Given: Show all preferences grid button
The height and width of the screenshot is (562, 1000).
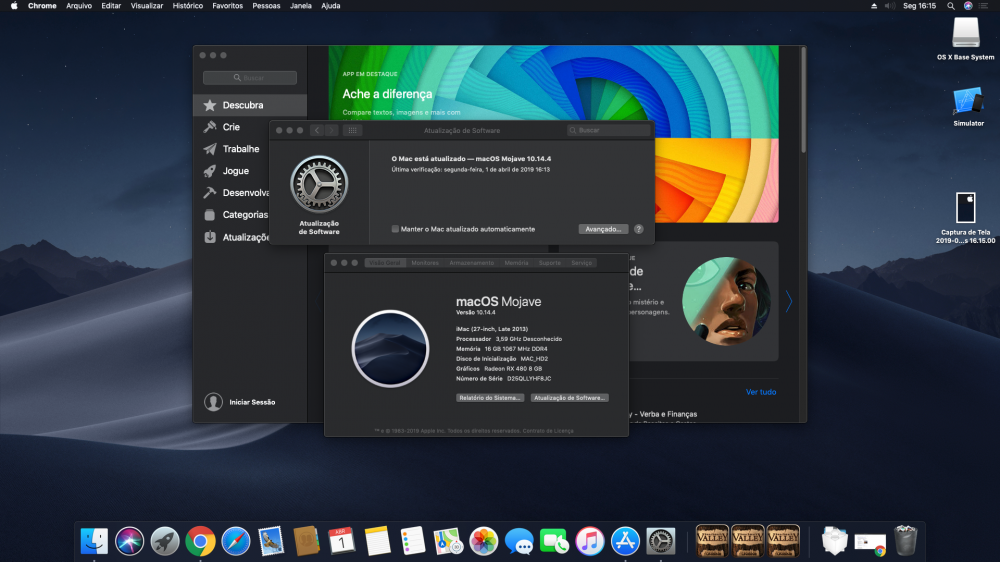Looking at the screenshot, I should pyautogui.click(x=352, y=130).
